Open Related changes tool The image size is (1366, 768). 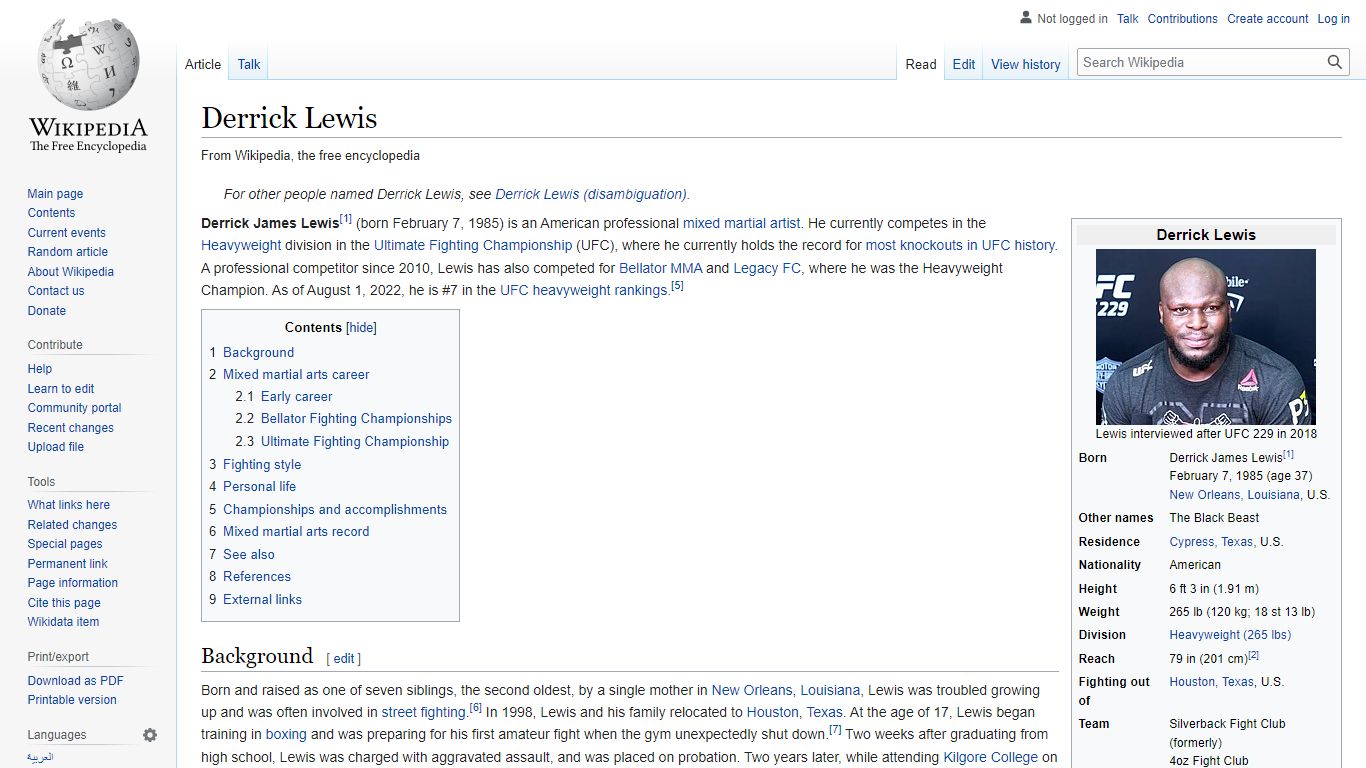(x=72, y=525)
